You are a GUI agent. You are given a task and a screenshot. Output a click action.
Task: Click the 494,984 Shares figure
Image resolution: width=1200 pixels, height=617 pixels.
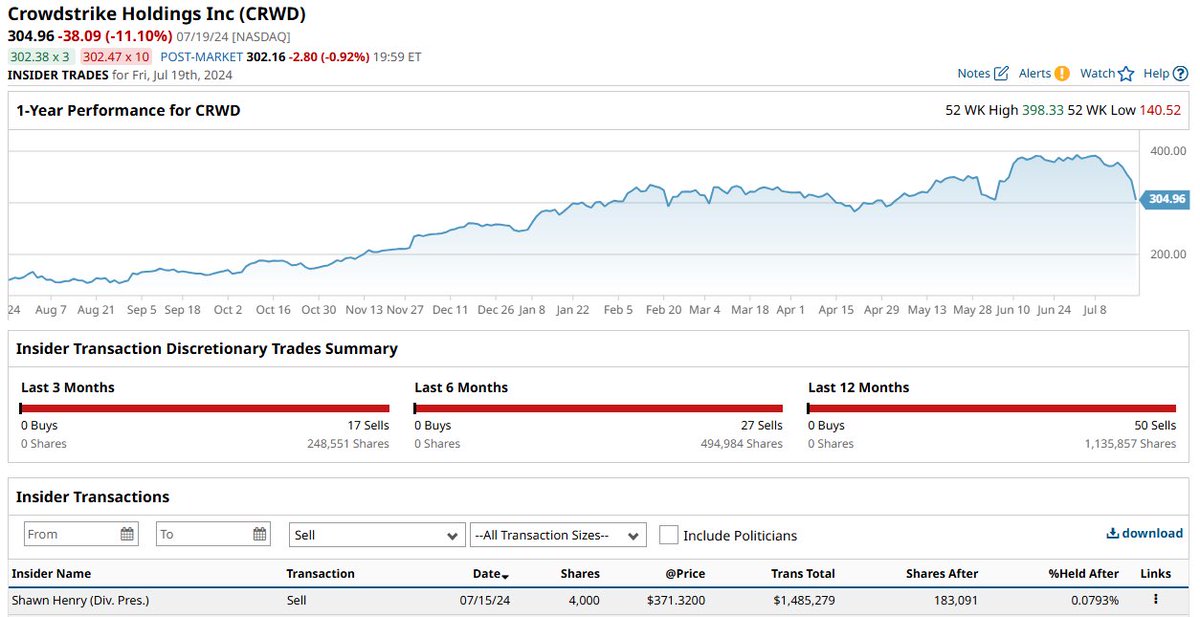[x=742, y=443]
